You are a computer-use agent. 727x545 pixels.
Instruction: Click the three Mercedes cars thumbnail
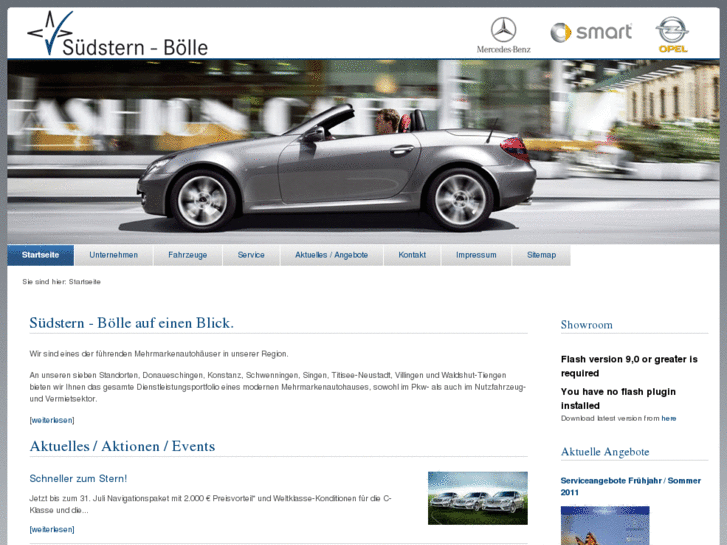[478, 498]
